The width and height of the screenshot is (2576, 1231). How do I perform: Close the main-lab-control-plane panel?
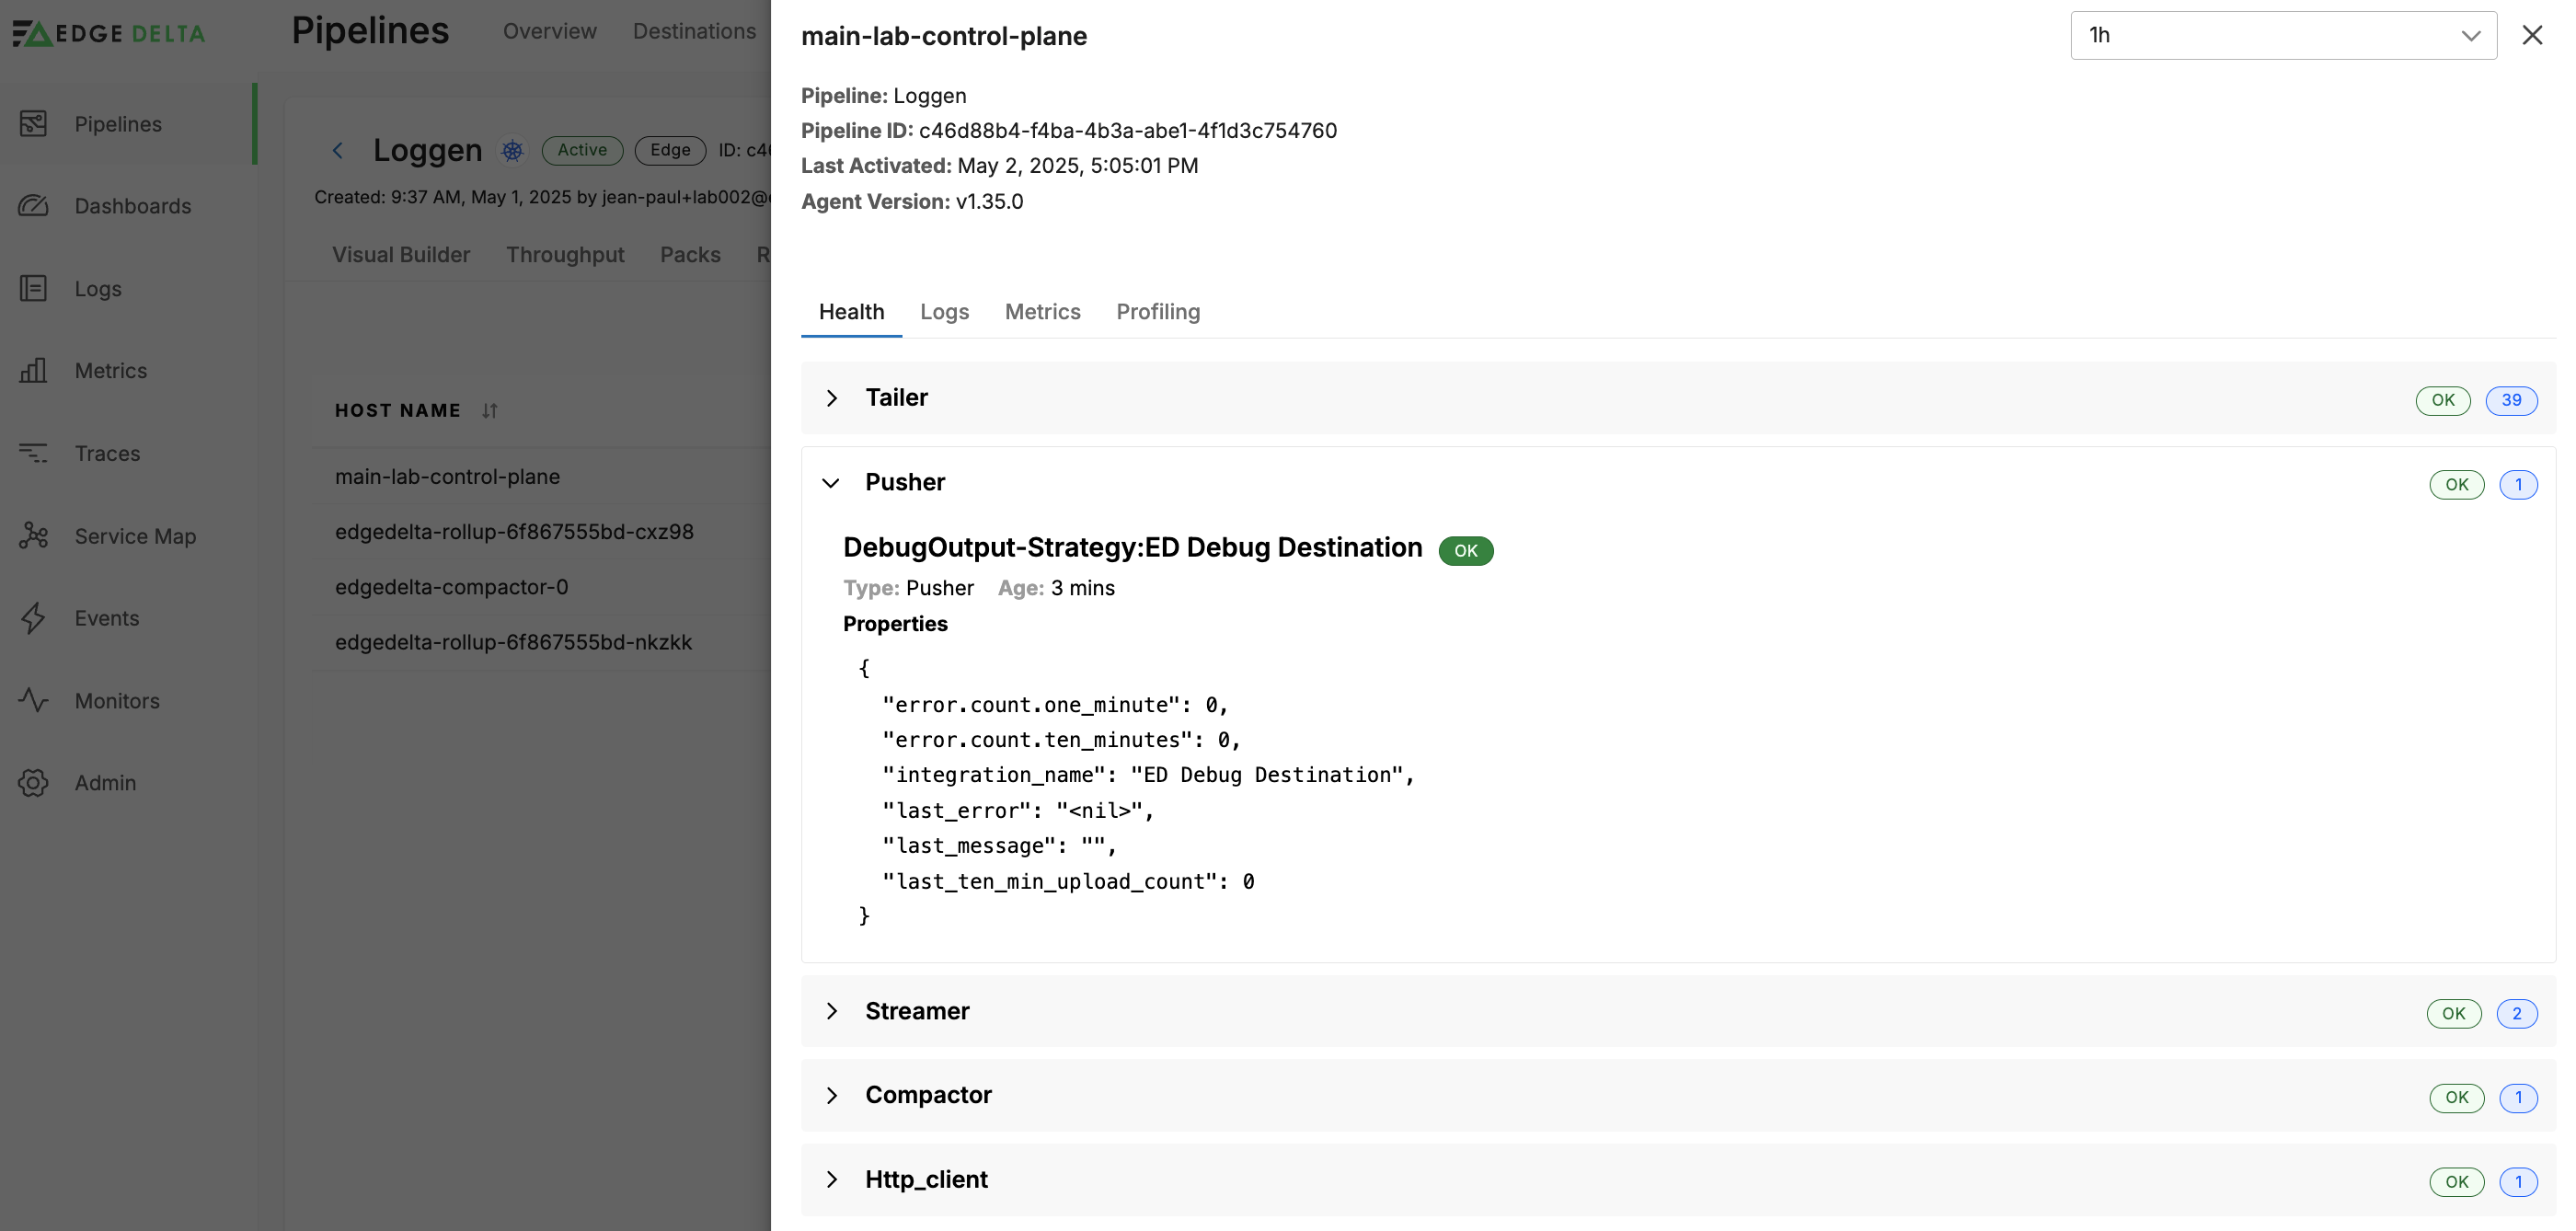point(2531,35)
